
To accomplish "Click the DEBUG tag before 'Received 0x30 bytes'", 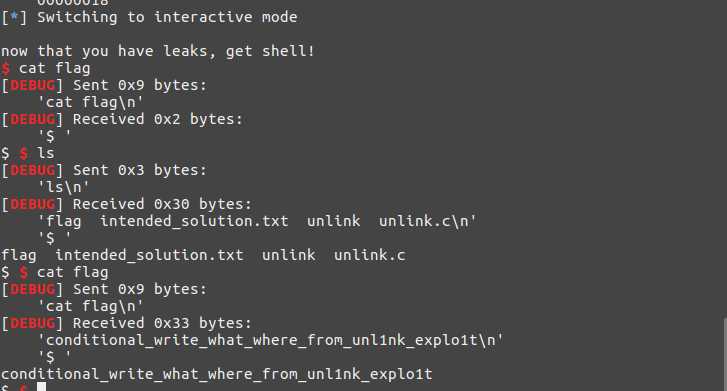I will pyautogui.click(x=32, y=204).
